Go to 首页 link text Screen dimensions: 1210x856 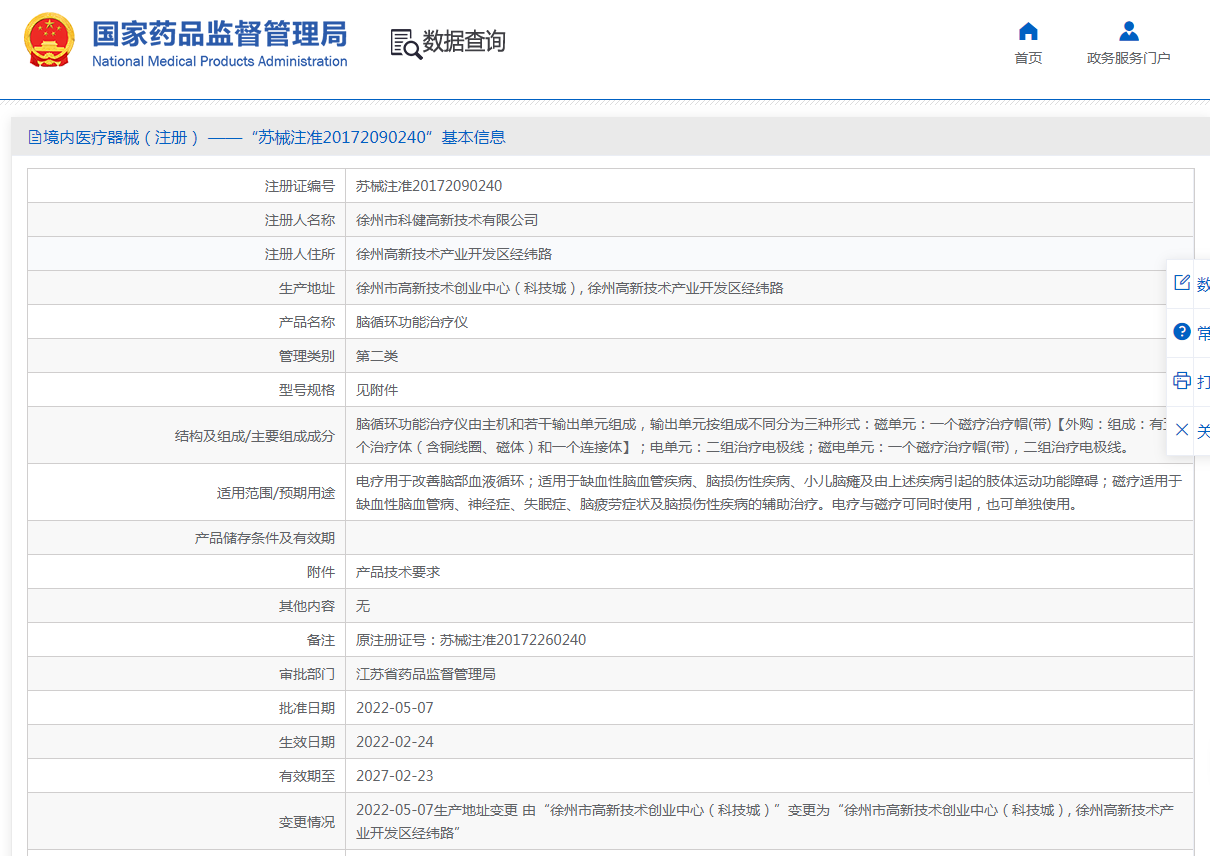tap(1028, 58)
